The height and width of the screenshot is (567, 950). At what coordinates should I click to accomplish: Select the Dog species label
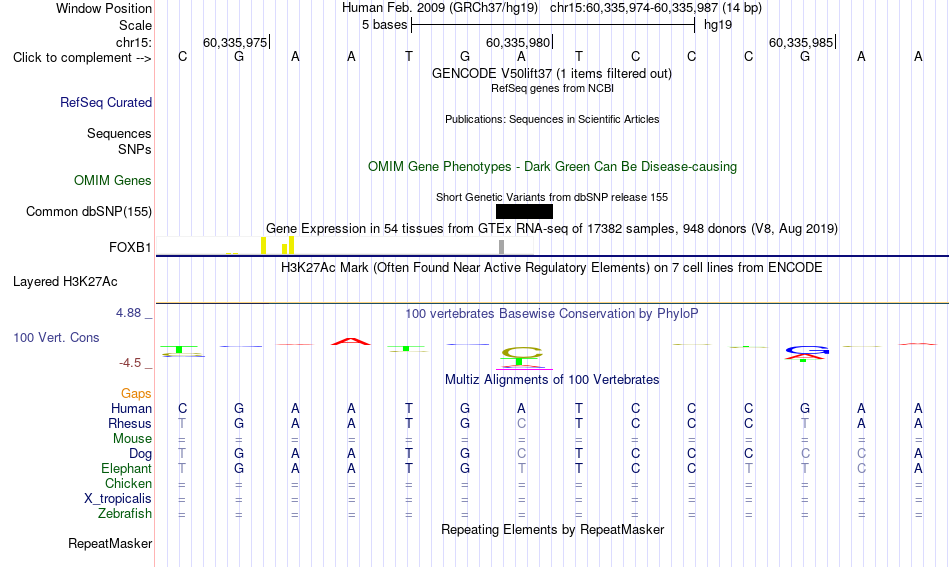tap(140, 454)
